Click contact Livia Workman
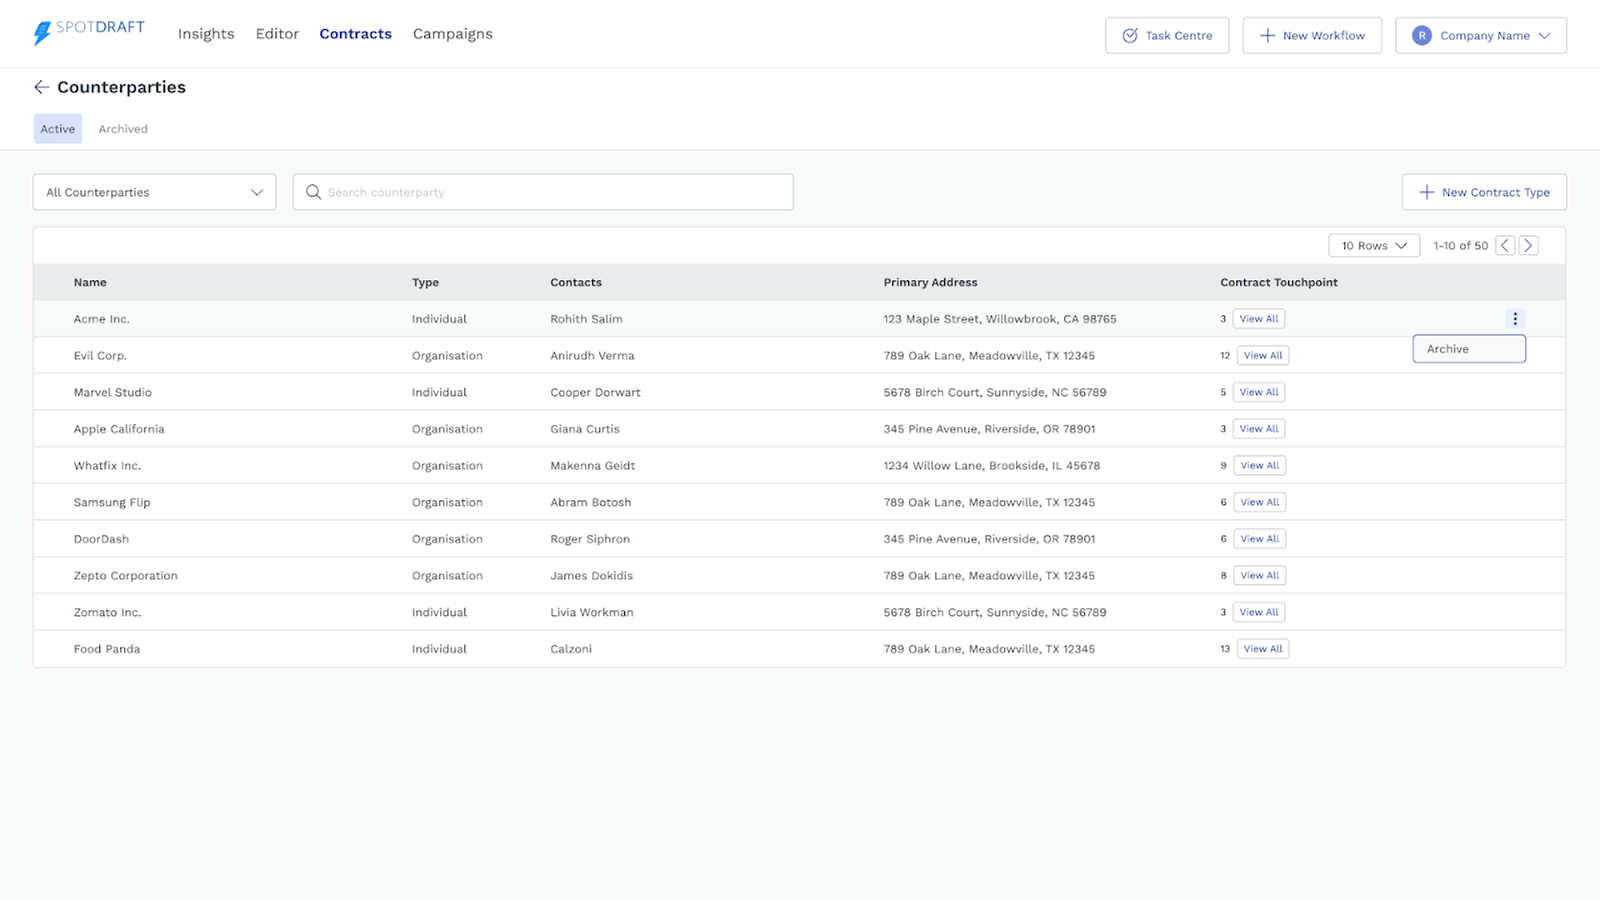 click(592, 612)
